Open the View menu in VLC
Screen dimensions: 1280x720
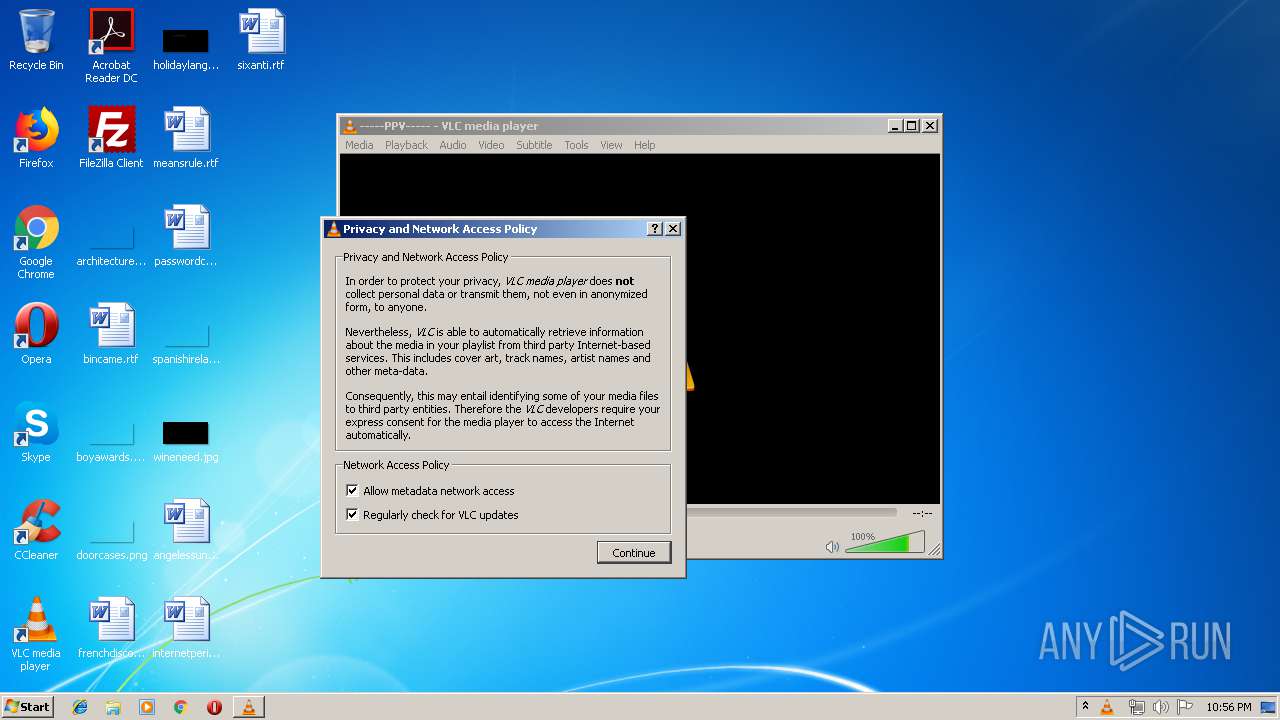click(x=611, y=145)
